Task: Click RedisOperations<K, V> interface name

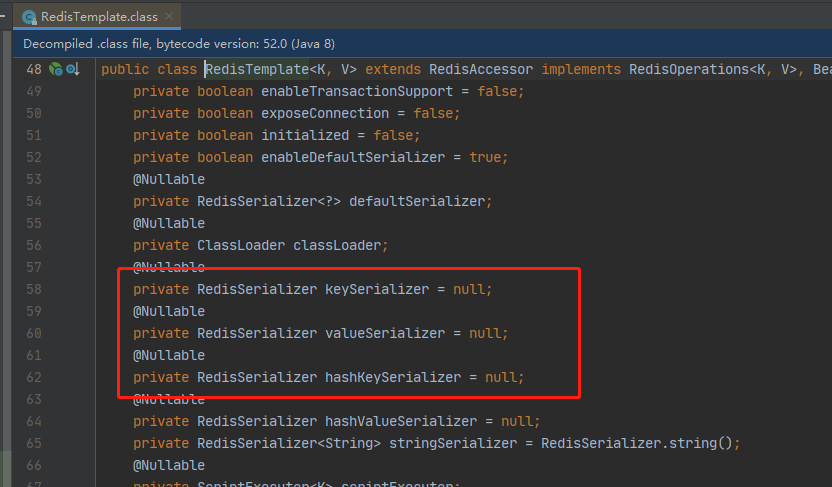Action: pyautogui.click(x=713, y=69)
